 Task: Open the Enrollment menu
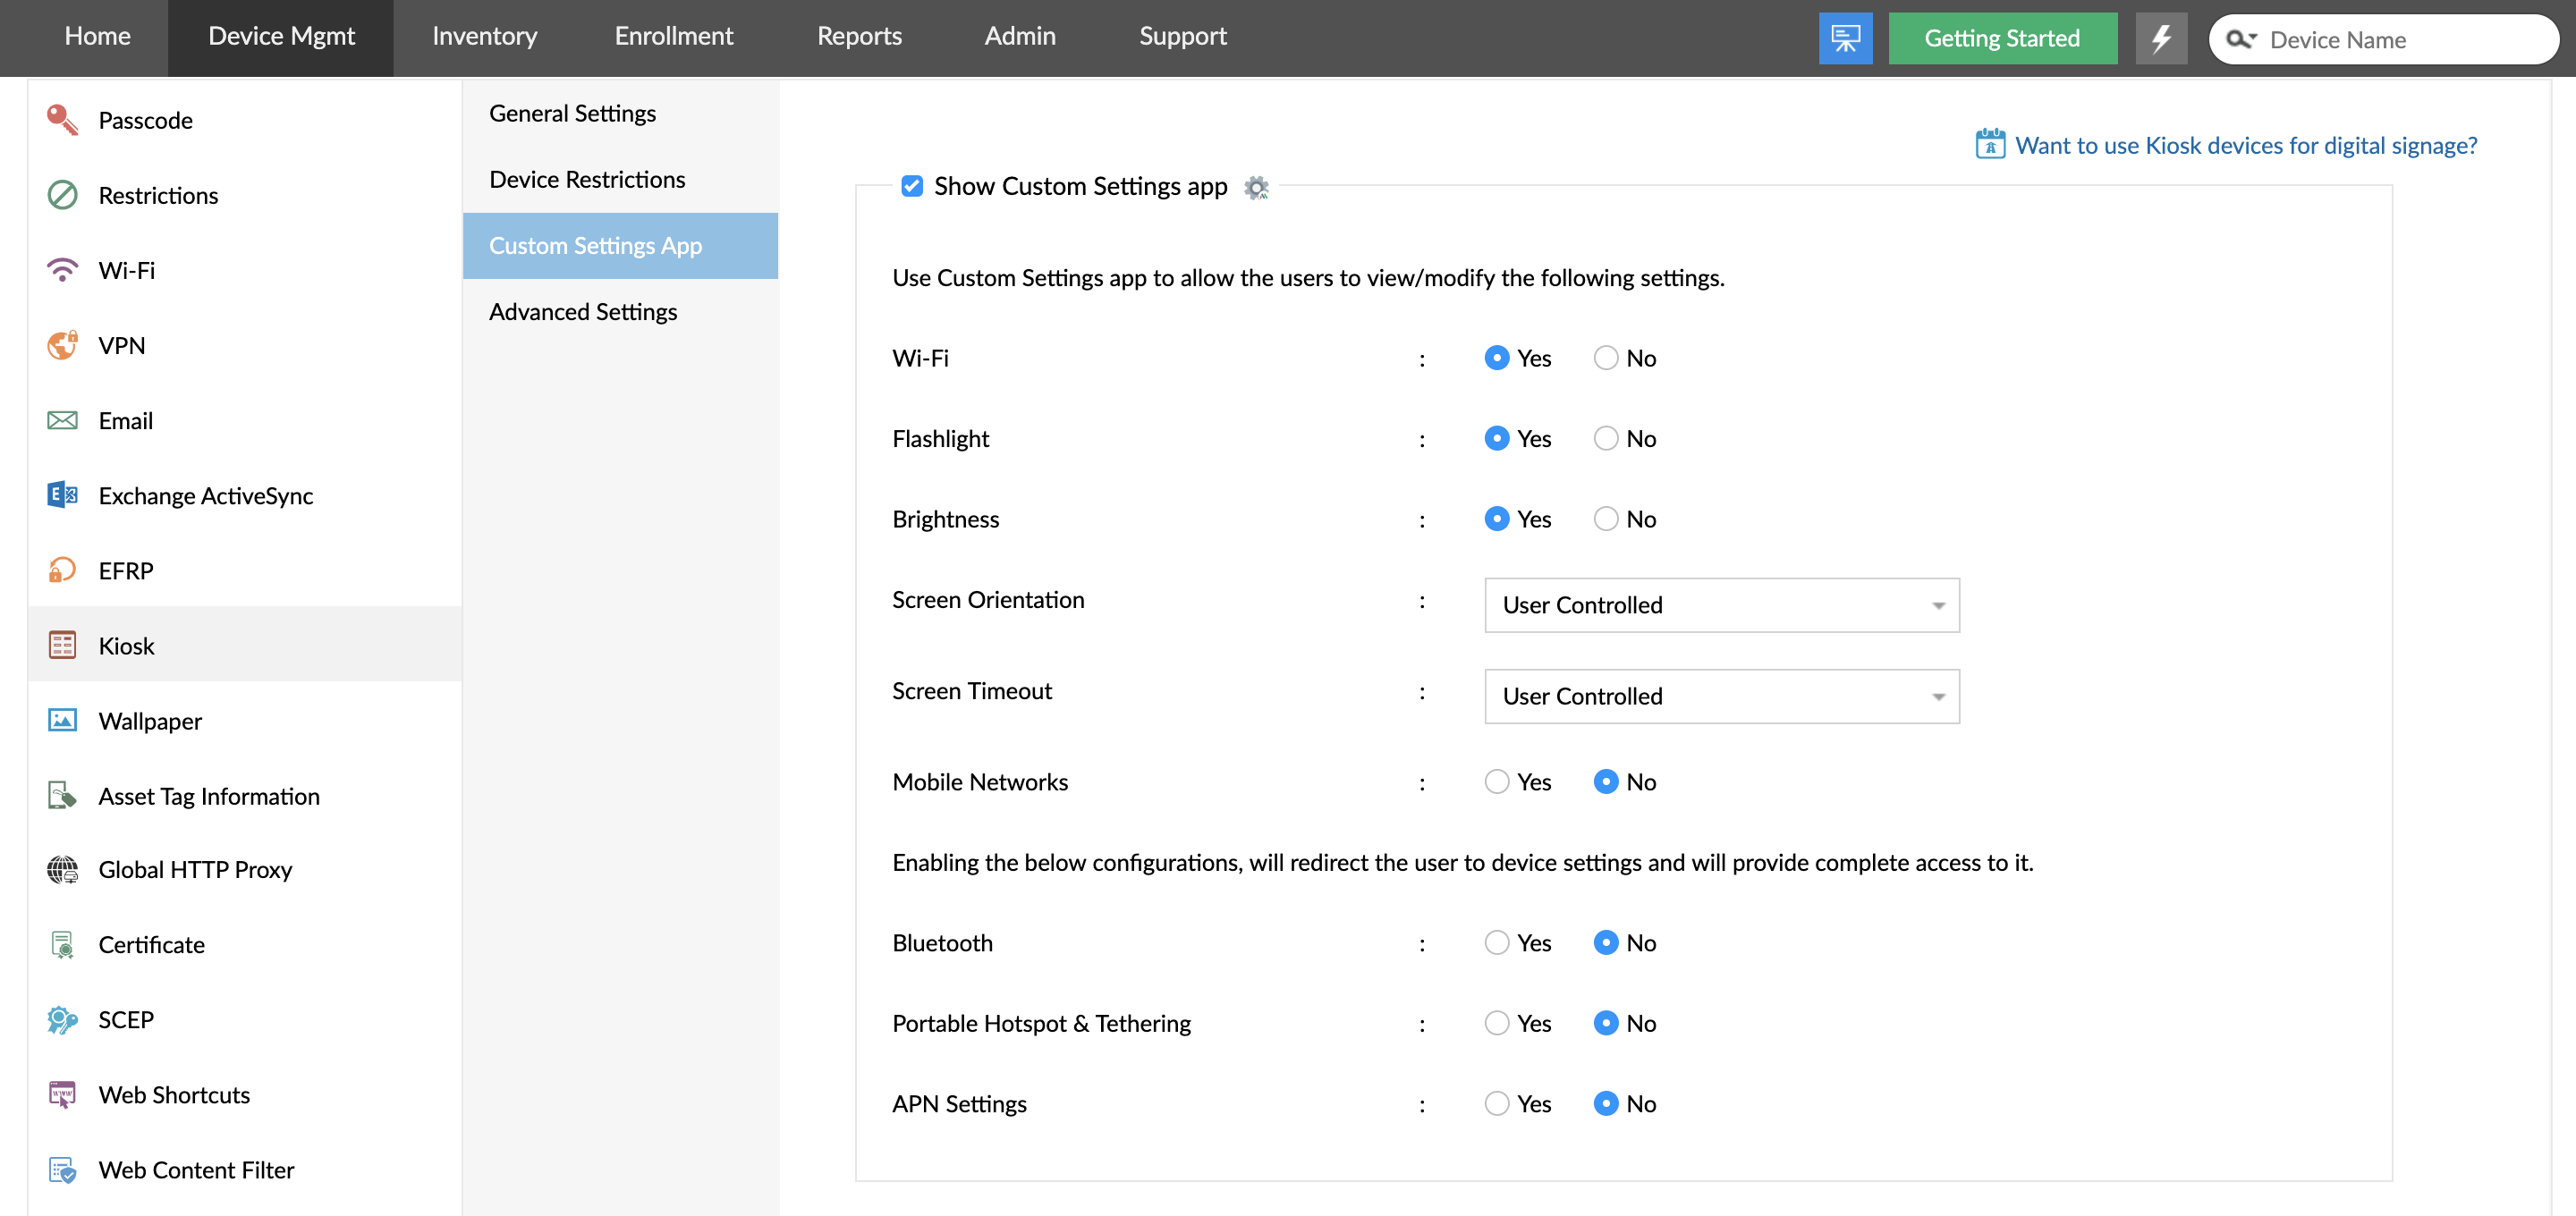point(673,36)
